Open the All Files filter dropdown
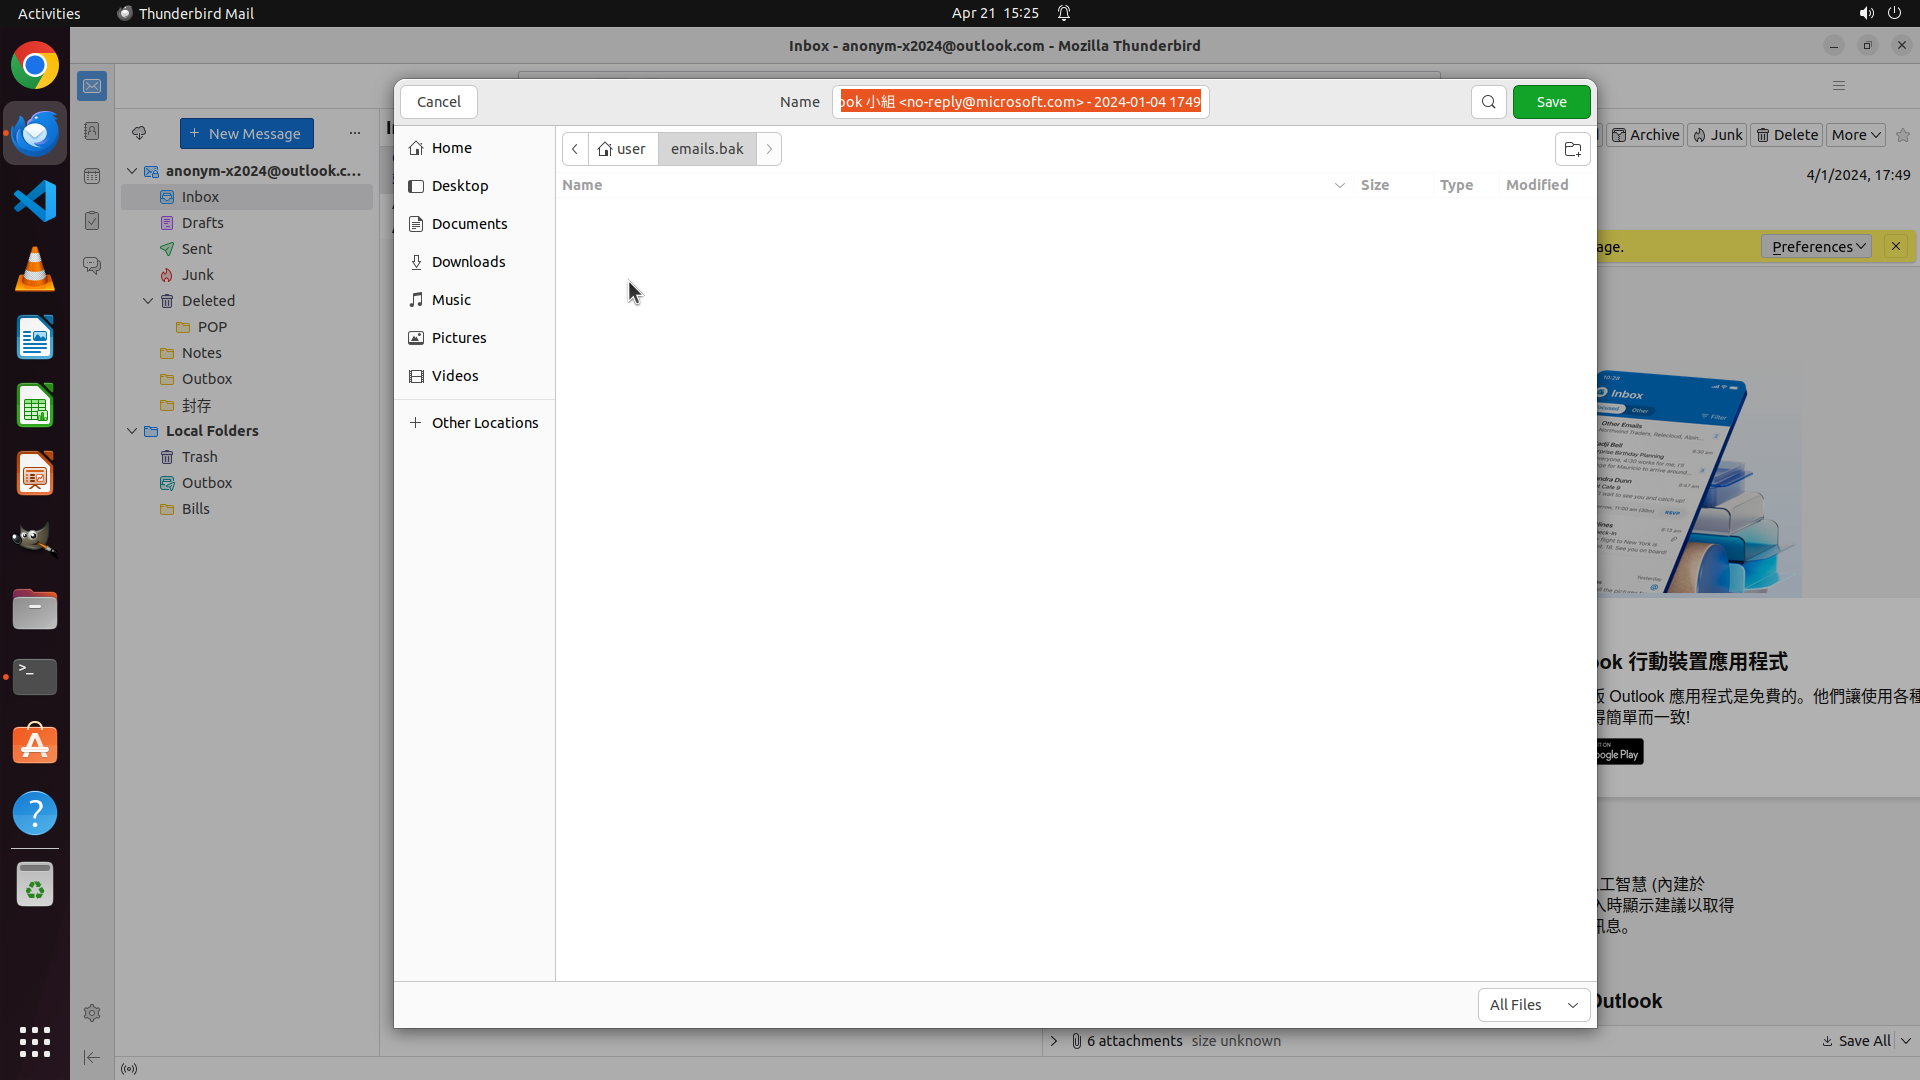This screenshot has height=1080, width=1920. point(1533,1005)
